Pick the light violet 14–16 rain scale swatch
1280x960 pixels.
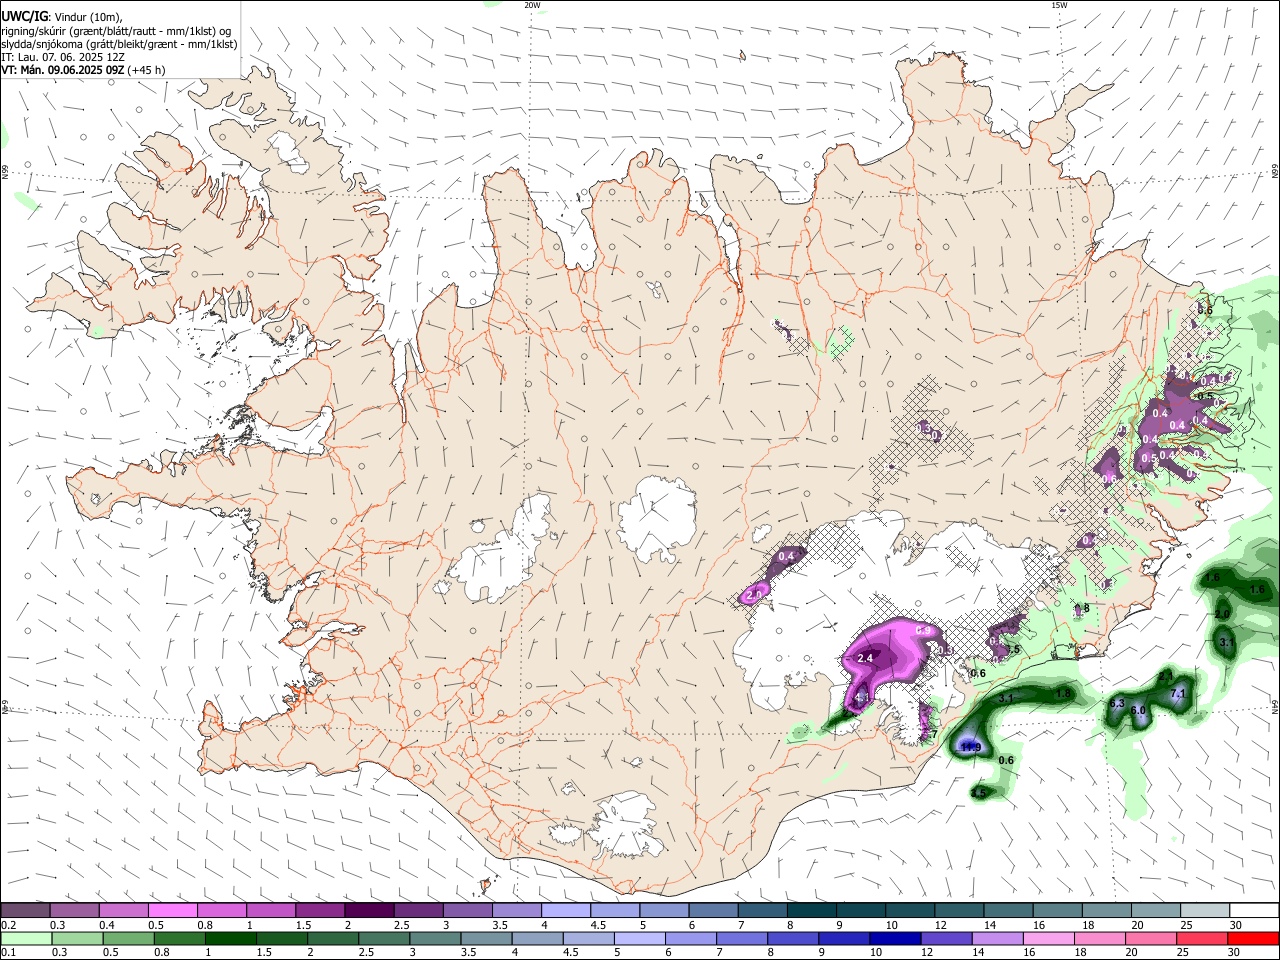point(997,939)
